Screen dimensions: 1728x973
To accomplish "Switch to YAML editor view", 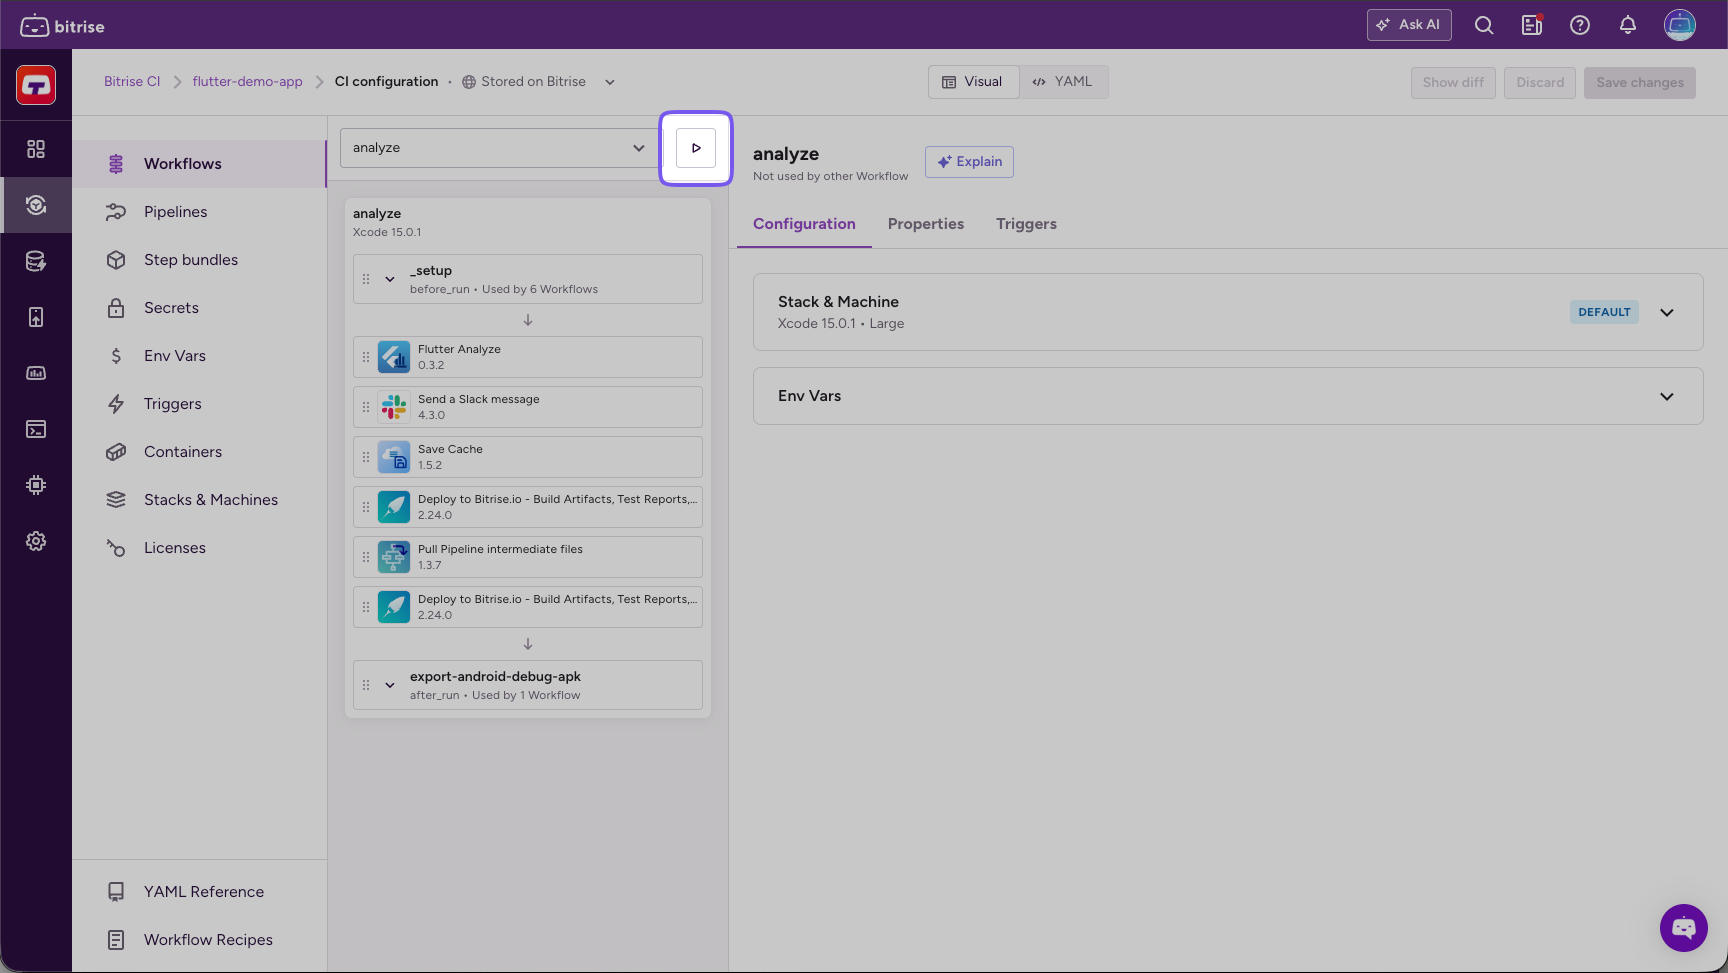I will pyautogui.click(x=1063, y=82).
